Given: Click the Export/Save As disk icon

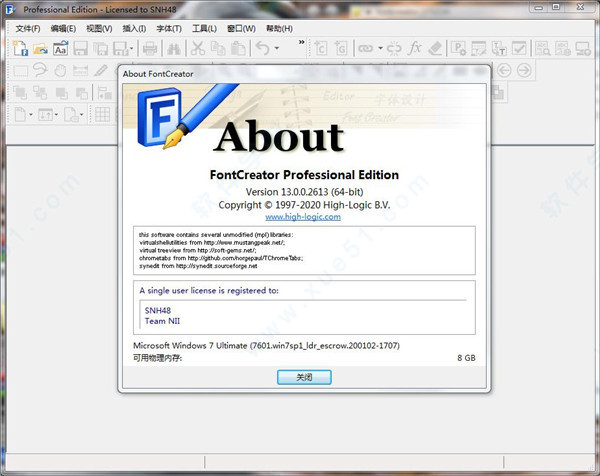Looking at the screenshot, I should point(120,49).
